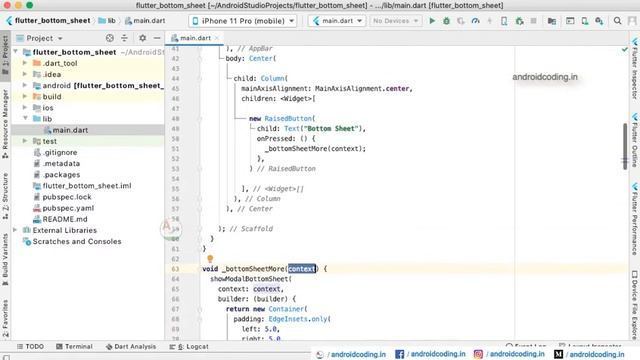640x360 pixels.
Task: Open the Terminal tool window tab
Action: 74,347
